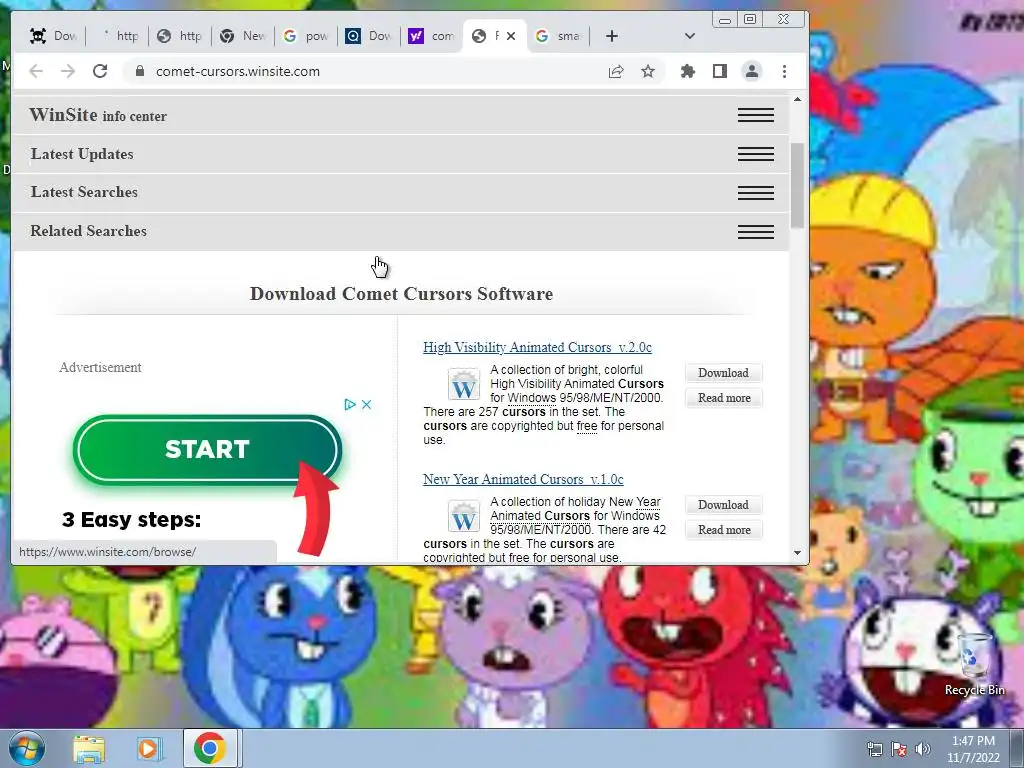The height and width of the screenshot is (768, 1024).
Task: Click the WinSite info center heading
Action: [98, 115]
